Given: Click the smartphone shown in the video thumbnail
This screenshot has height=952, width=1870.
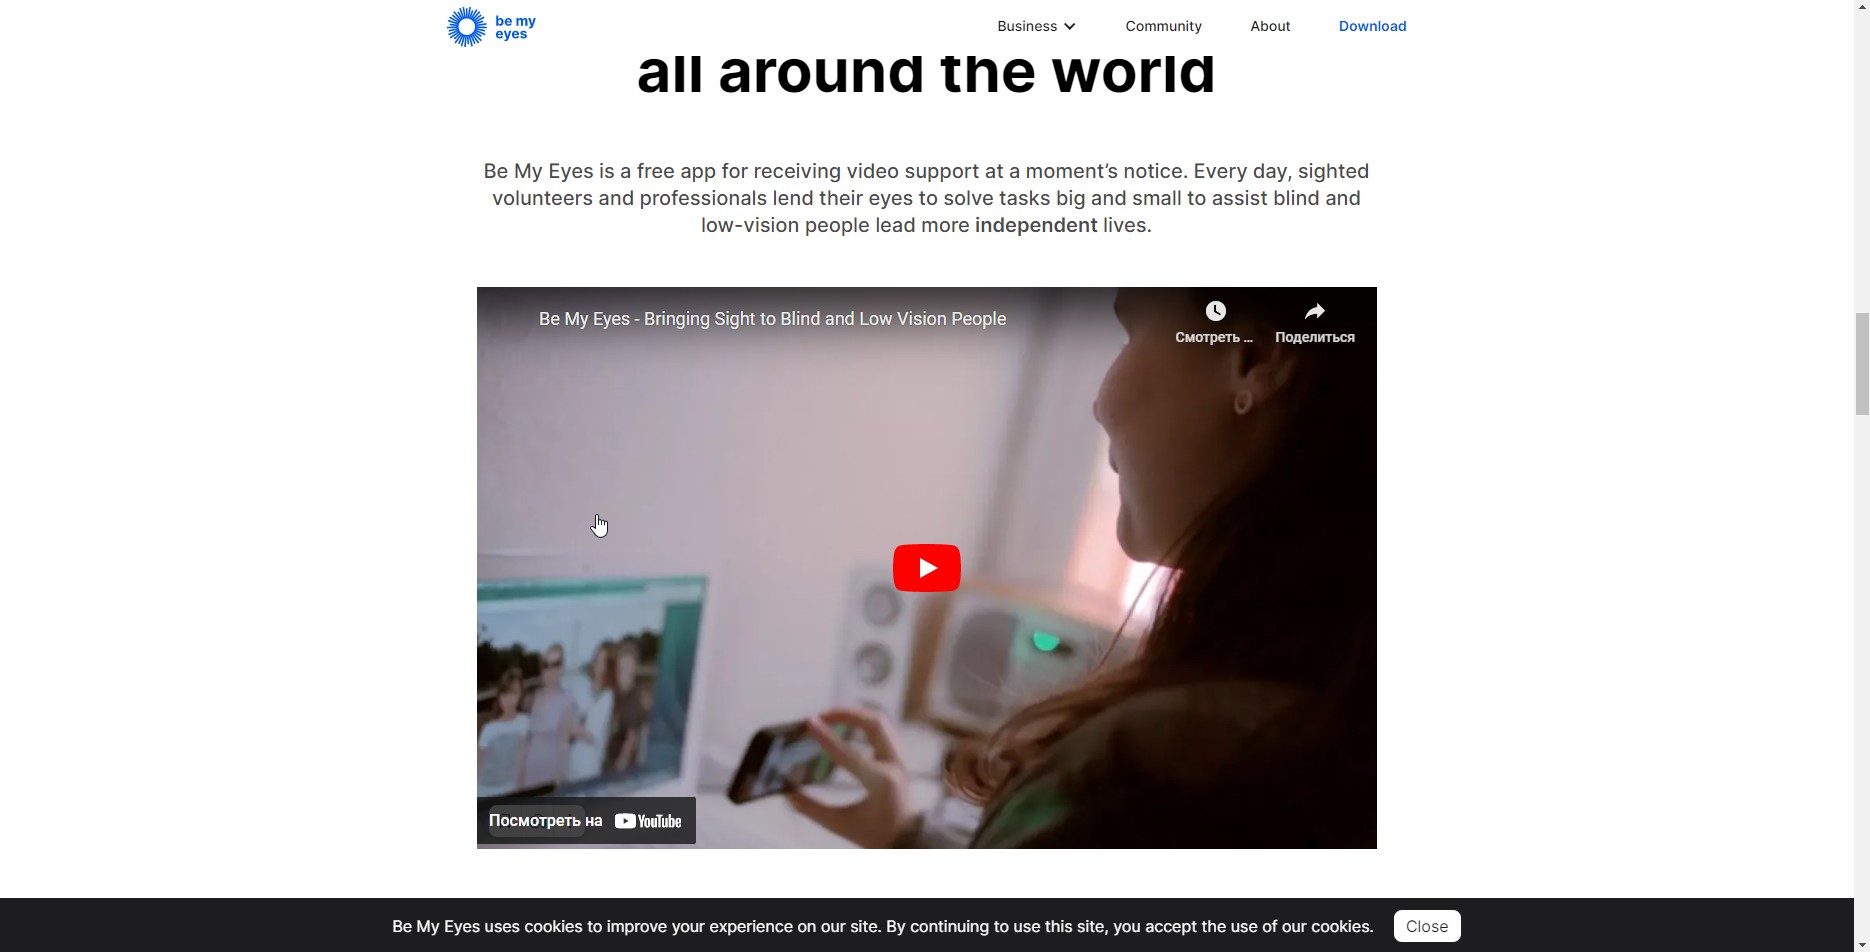Looking at the screenshot, I should [790, 760].
